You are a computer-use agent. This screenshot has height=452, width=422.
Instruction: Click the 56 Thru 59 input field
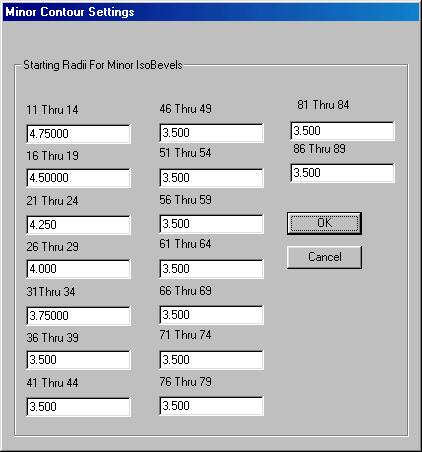point(211,224)
